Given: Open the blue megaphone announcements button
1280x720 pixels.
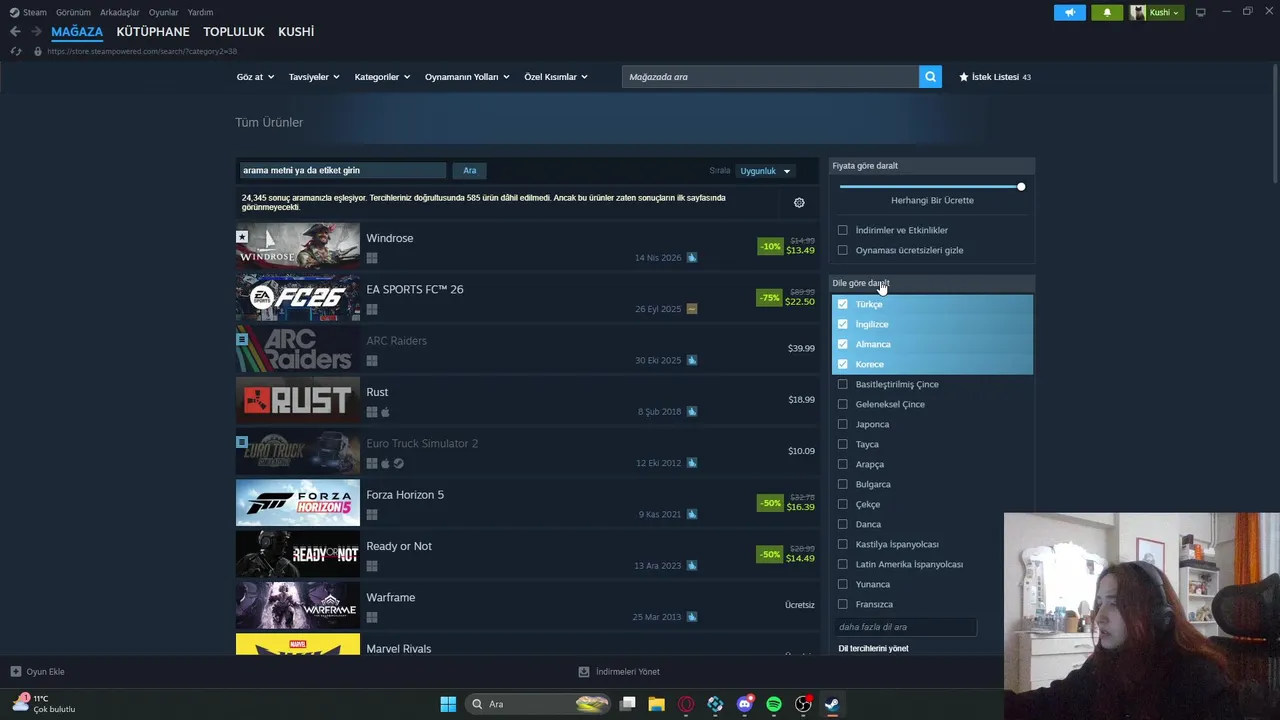Looking at the screenshot, I should pos(1069,12).
